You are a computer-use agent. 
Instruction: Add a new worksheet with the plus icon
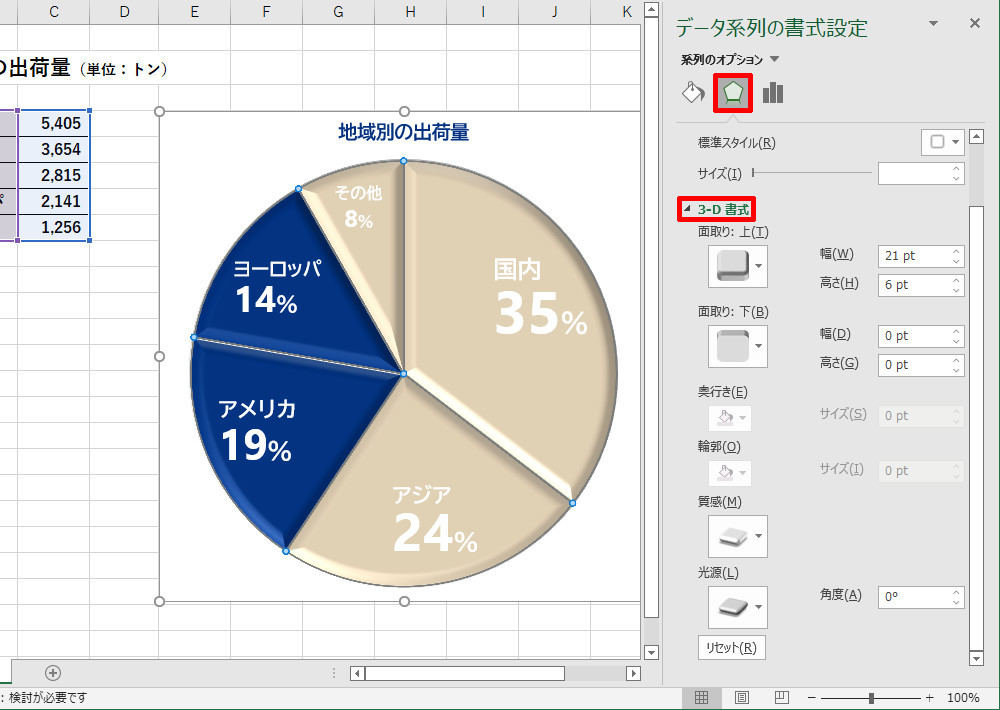click(52, 673)
